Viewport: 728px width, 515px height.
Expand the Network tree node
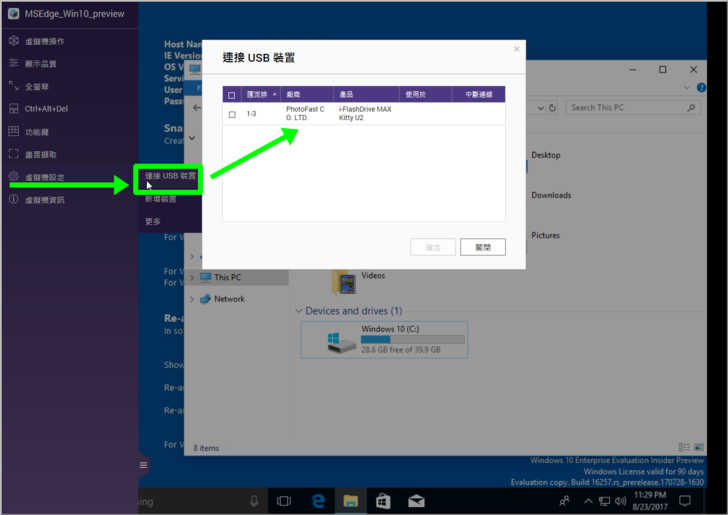coord(192,299)
